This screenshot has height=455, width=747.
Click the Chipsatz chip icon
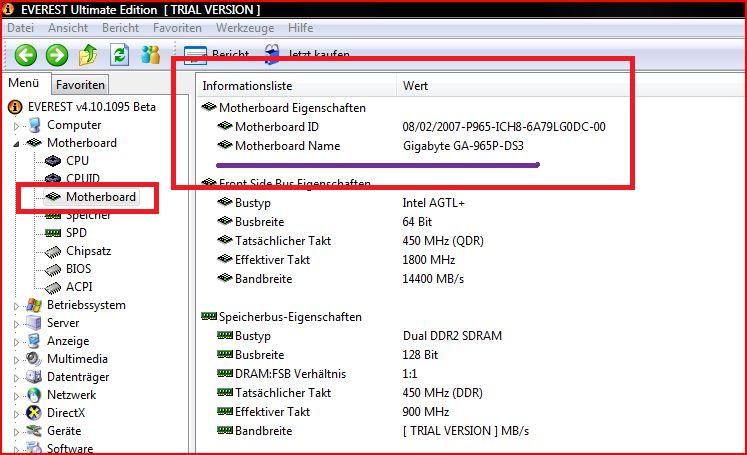click(x=53, y=252)
